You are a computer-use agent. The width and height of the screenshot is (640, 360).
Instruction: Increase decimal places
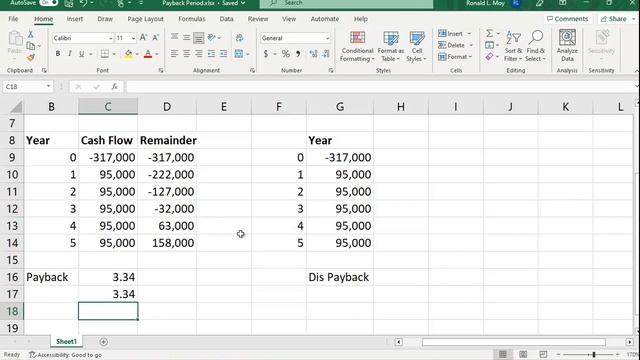click(x=313, y=54)
